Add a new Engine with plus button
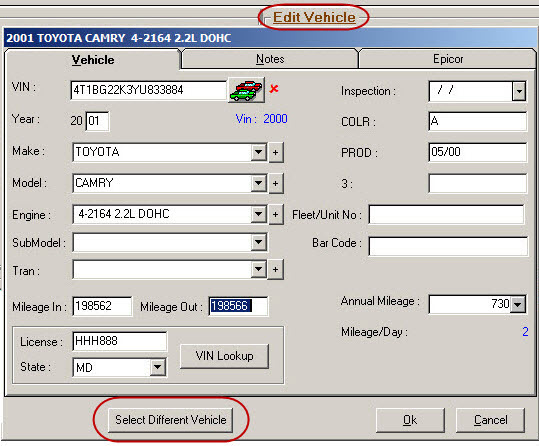This screenshot has width=539, height=446. click(x=276, y=215)
